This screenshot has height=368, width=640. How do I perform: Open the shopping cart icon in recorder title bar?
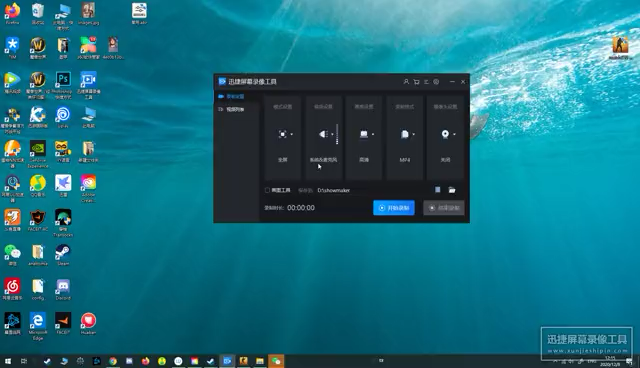(x=416, y=82)
